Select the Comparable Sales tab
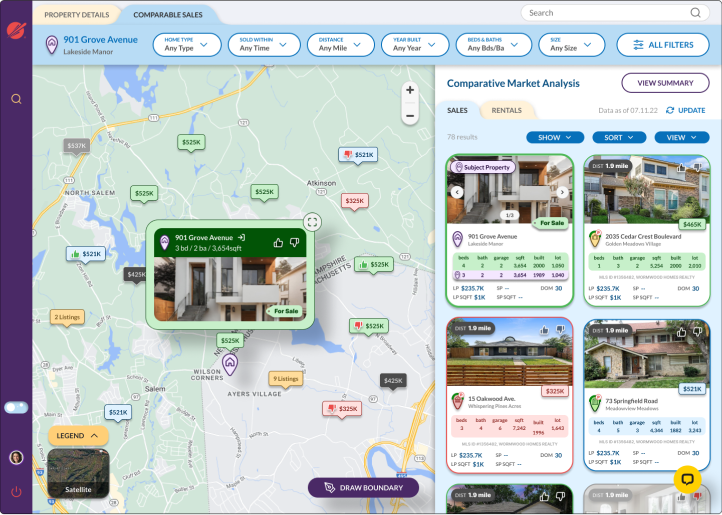 [168, 15]
